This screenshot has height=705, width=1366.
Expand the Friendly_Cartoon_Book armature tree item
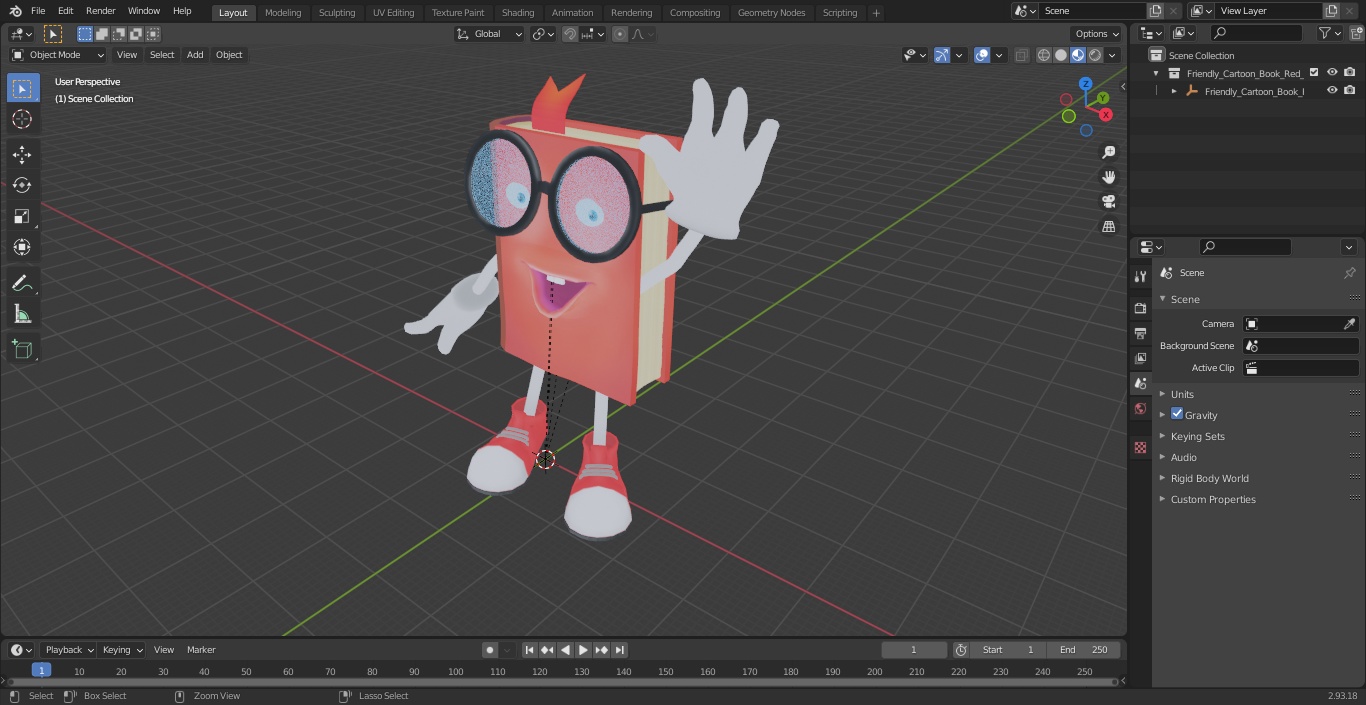1174,91
